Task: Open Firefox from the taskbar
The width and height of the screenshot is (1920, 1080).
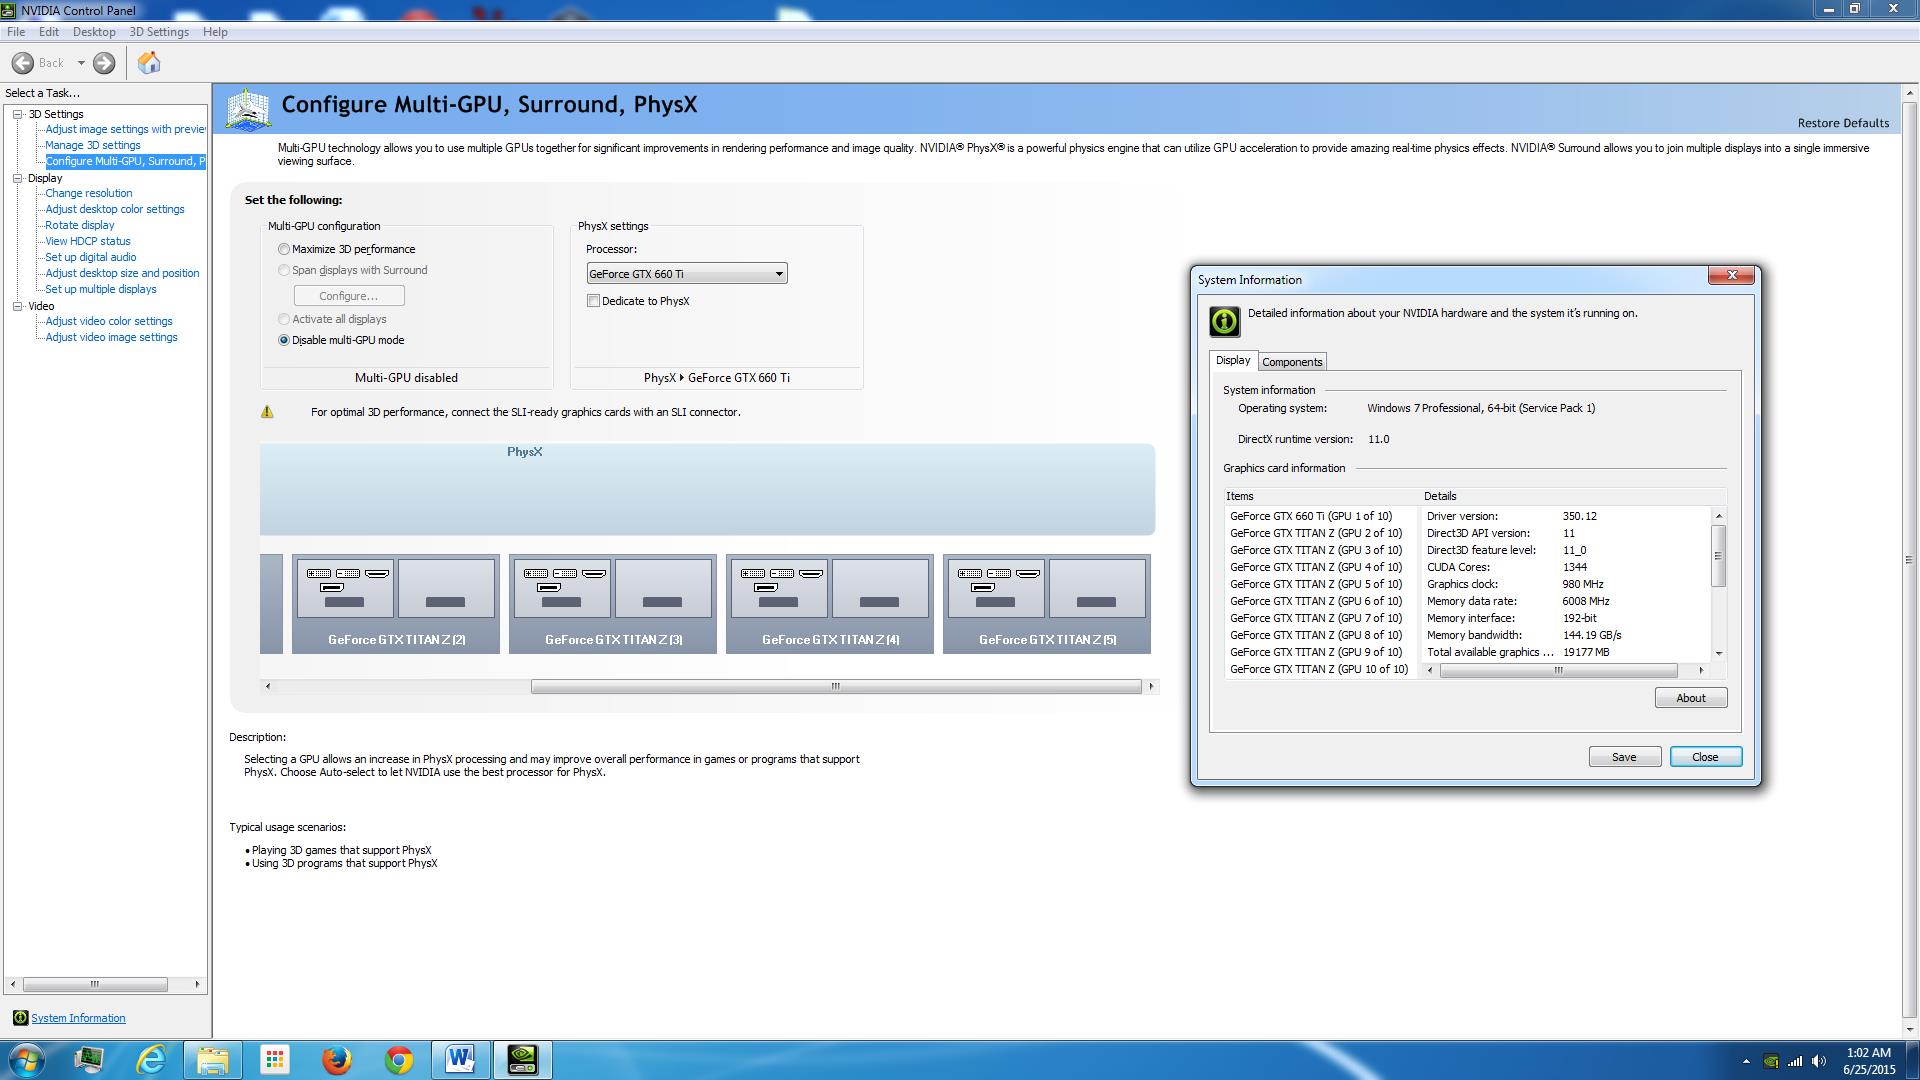Action: tap(337, 1060)
